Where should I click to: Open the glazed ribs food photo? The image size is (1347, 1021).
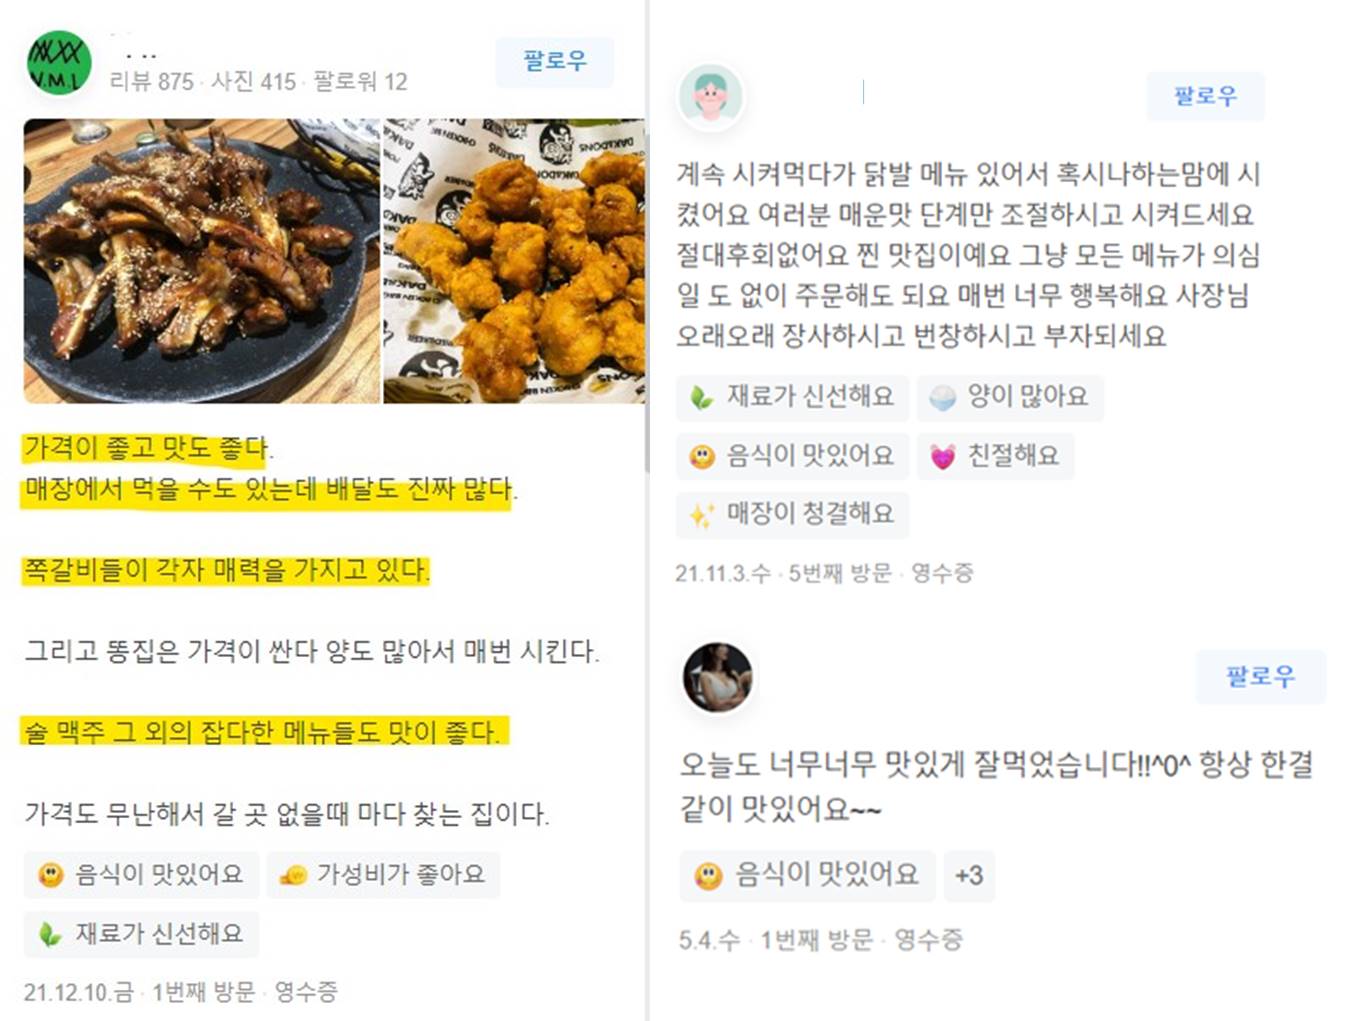point(202,261)
